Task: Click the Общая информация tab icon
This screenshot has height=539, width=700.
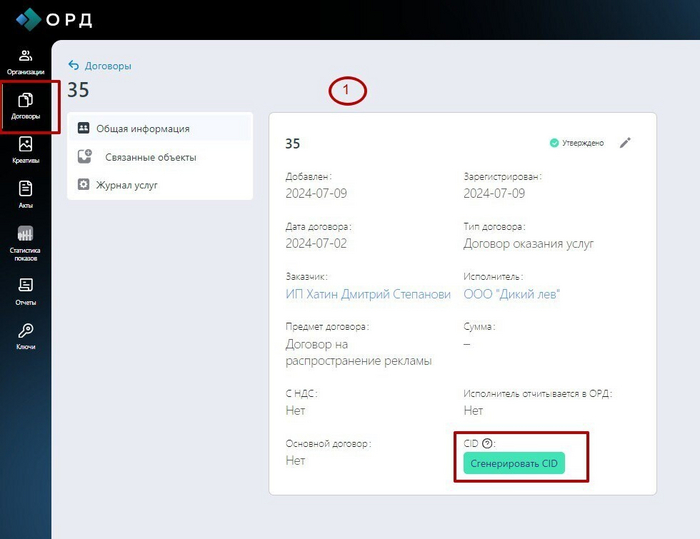Action: pos(83,128)
